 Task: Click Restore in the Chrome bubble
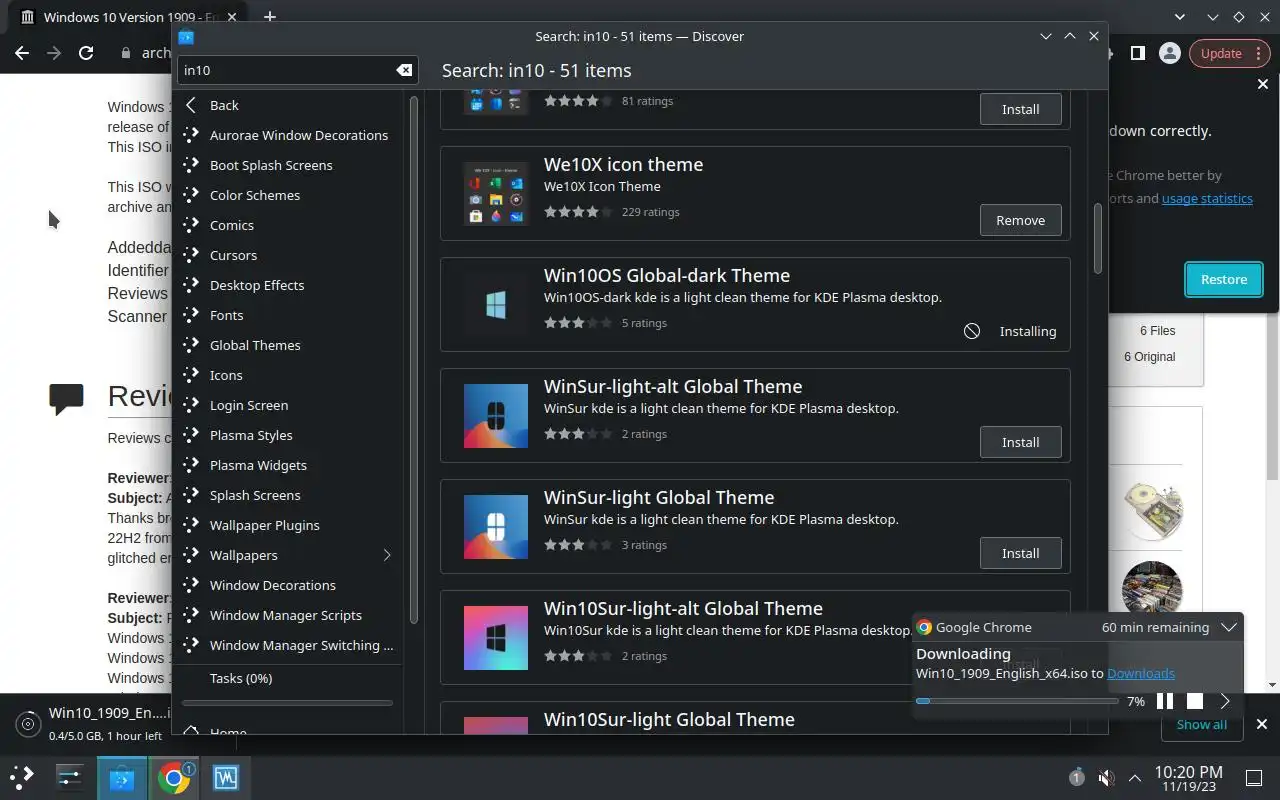[1224, 280]
